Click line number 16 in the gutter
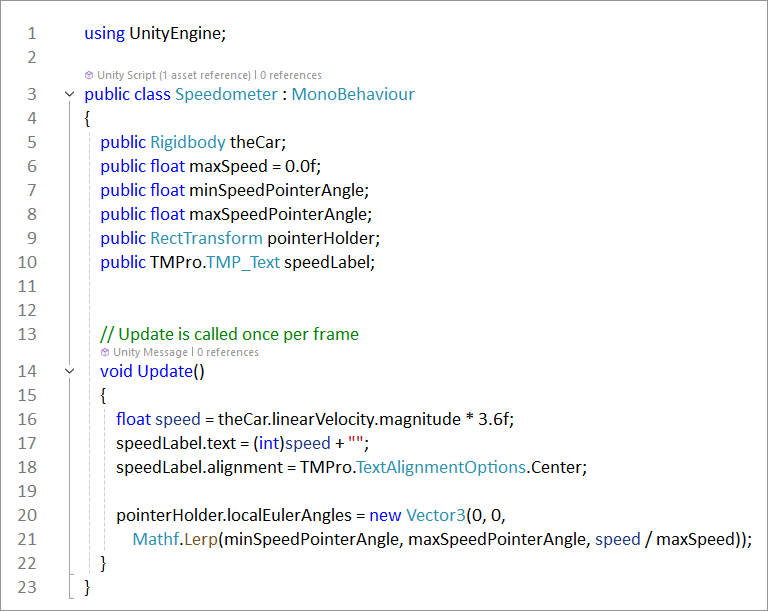 tap(27, 419)
